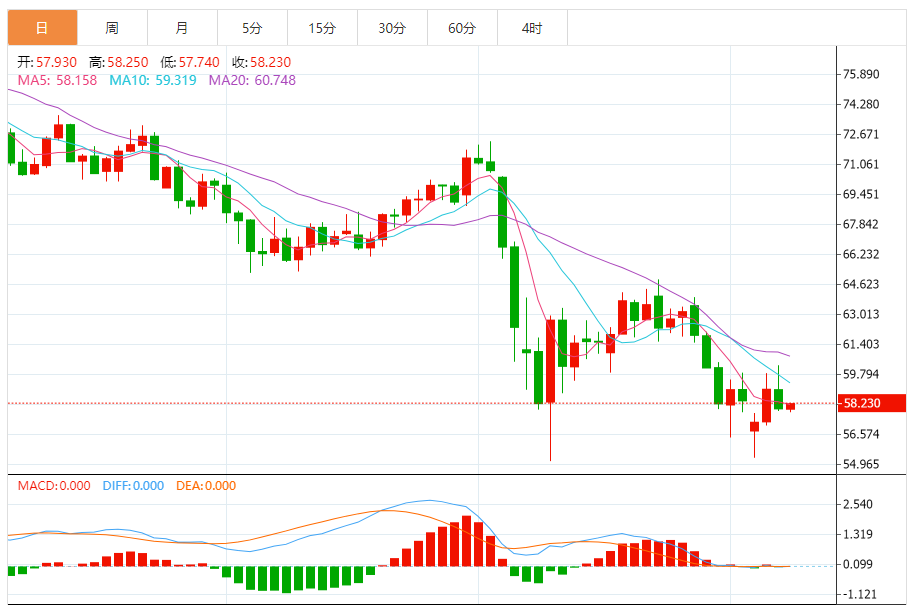Click the 1.319 MACD axis label
912x605 pixels.
pyautogui.click(x=858, y=534)
